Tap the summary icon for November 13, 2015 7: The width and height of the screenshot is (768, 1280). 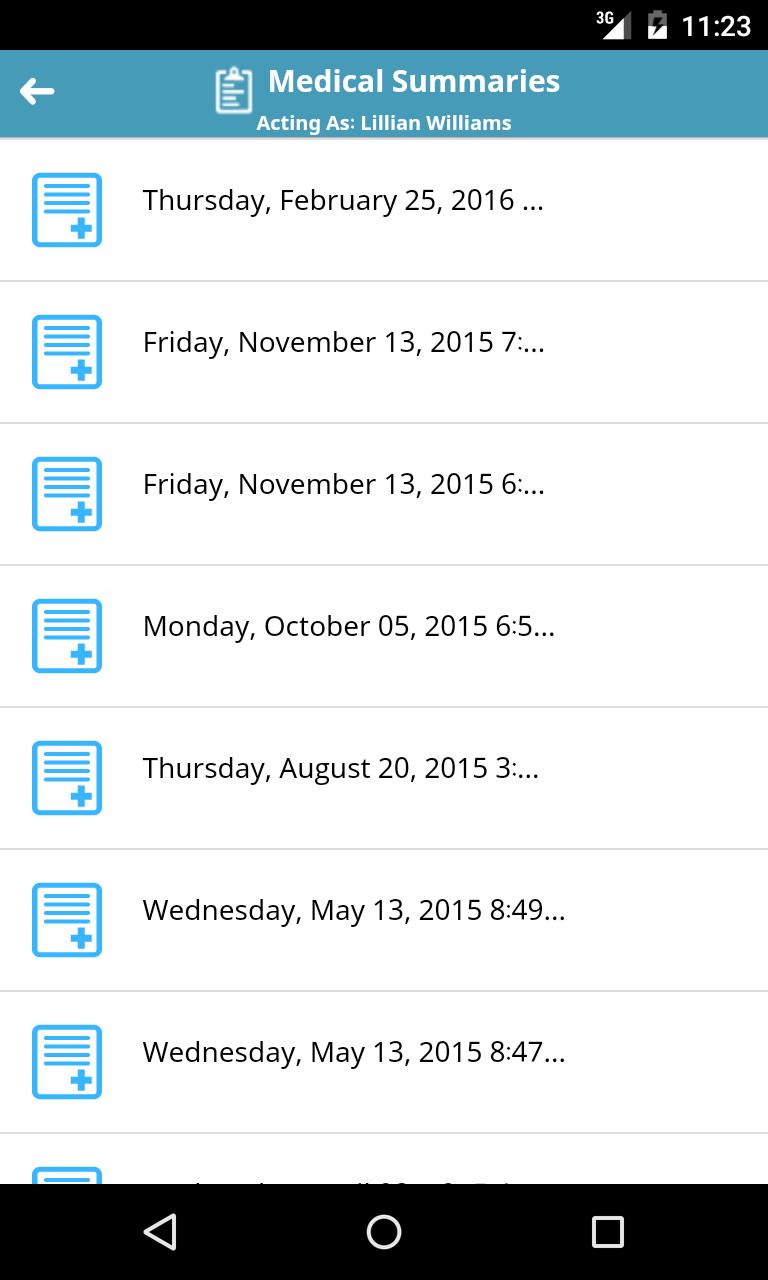(x=67, y=352)
